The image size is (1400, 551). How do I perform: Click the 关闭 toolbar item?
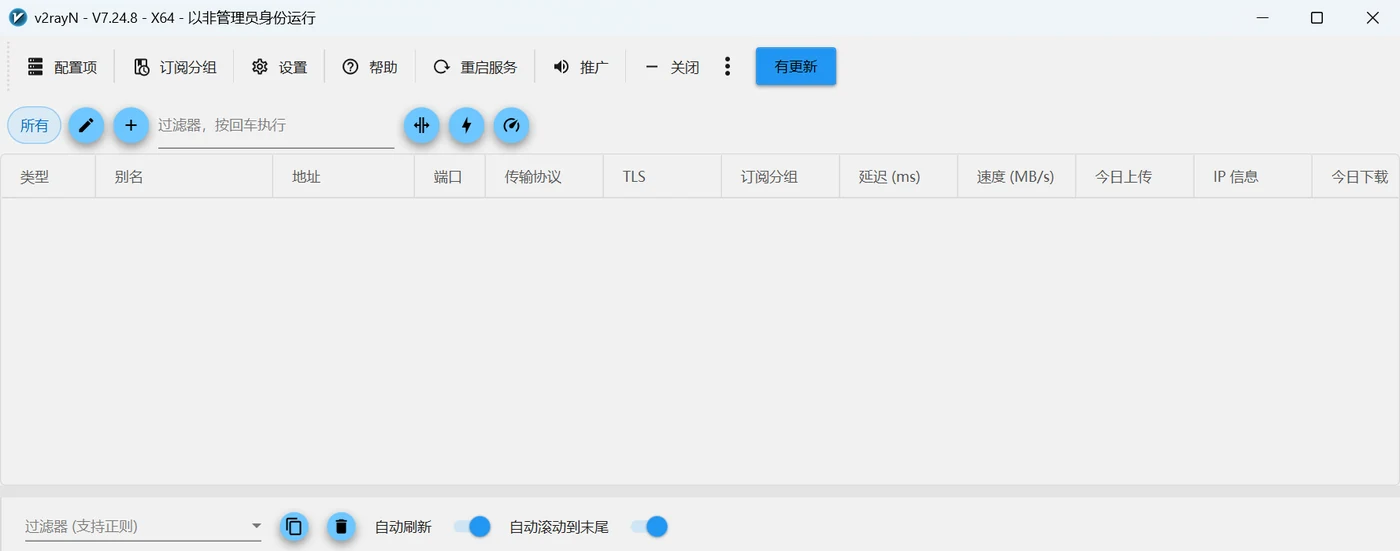[x=672, y=67]
